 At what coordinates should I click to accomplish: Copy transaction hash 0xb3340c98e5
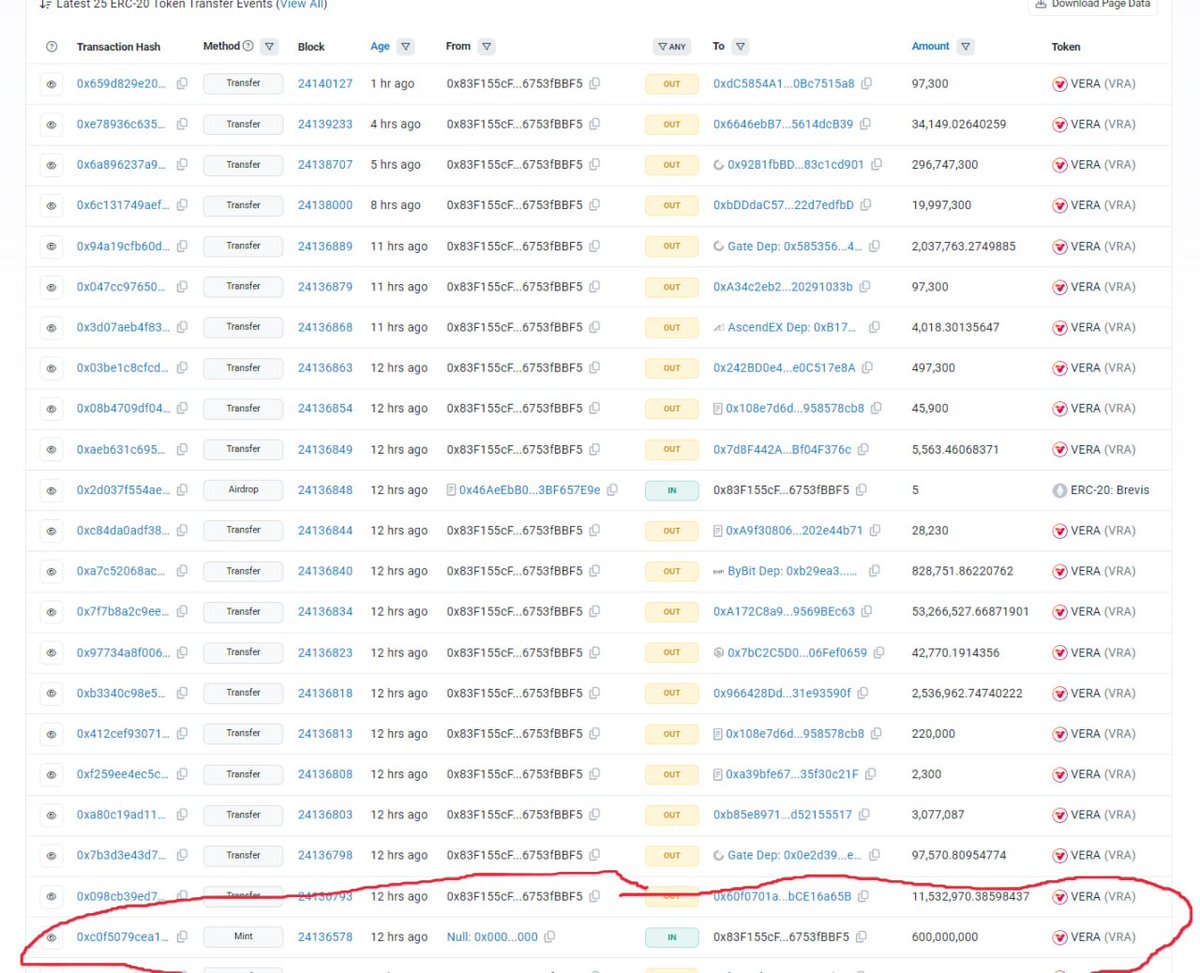(x=182, y=693)
